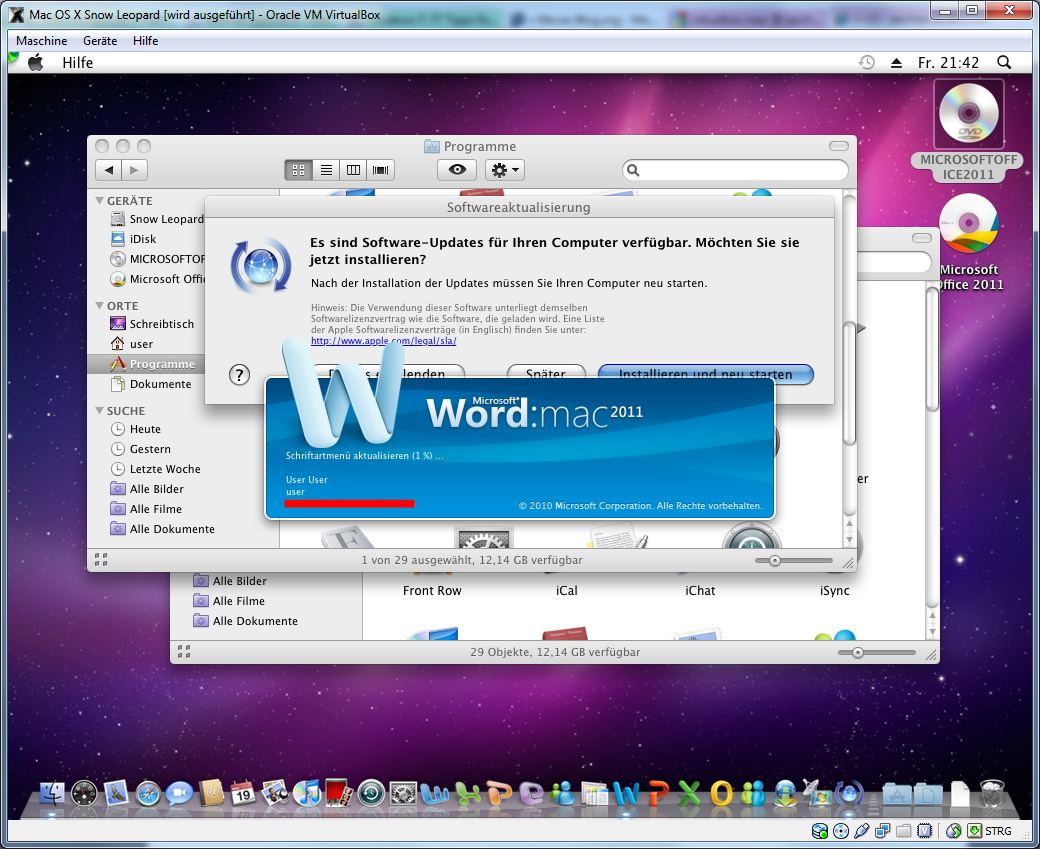This screenshot has width=1040, height=849.
Task: Open apple.com/legal/sla link
Action: pos(383,341)
